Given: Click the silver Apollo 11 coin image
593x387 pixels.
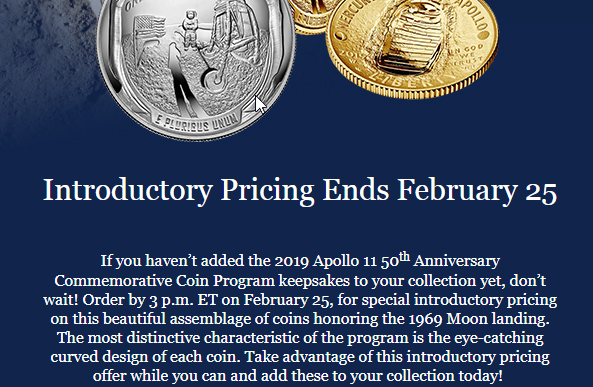Looking at the screenshot, I should point(196,66).
